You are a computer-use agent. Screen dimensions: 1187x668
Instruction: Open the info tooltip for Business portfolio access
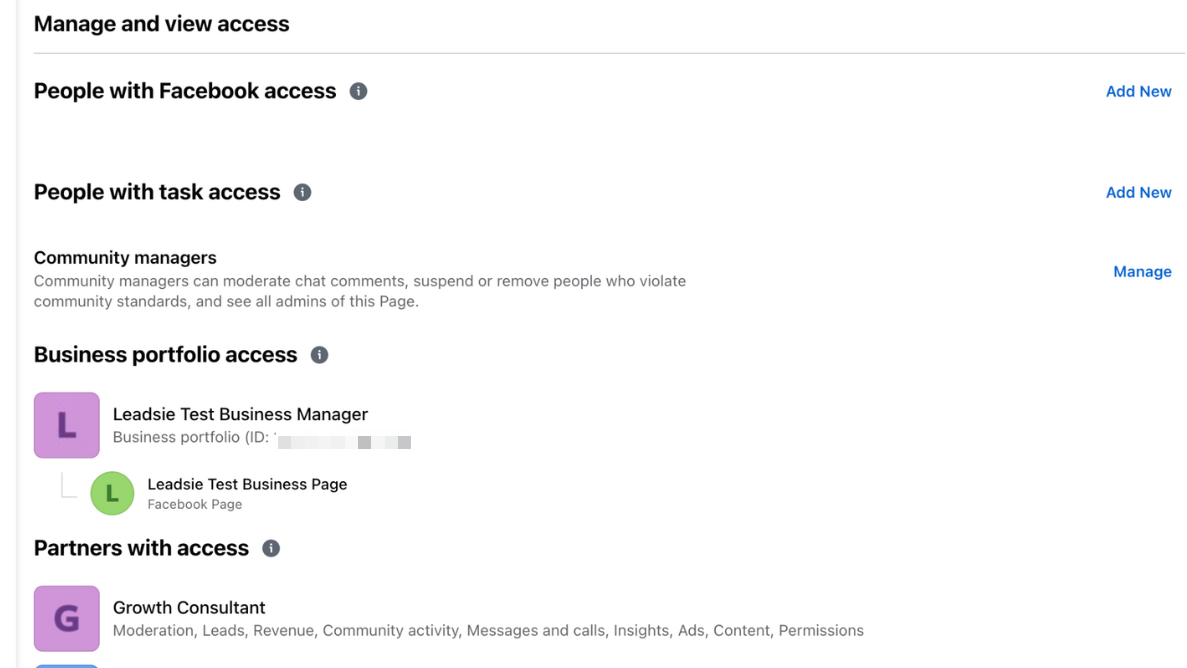[x=319, y=354]
